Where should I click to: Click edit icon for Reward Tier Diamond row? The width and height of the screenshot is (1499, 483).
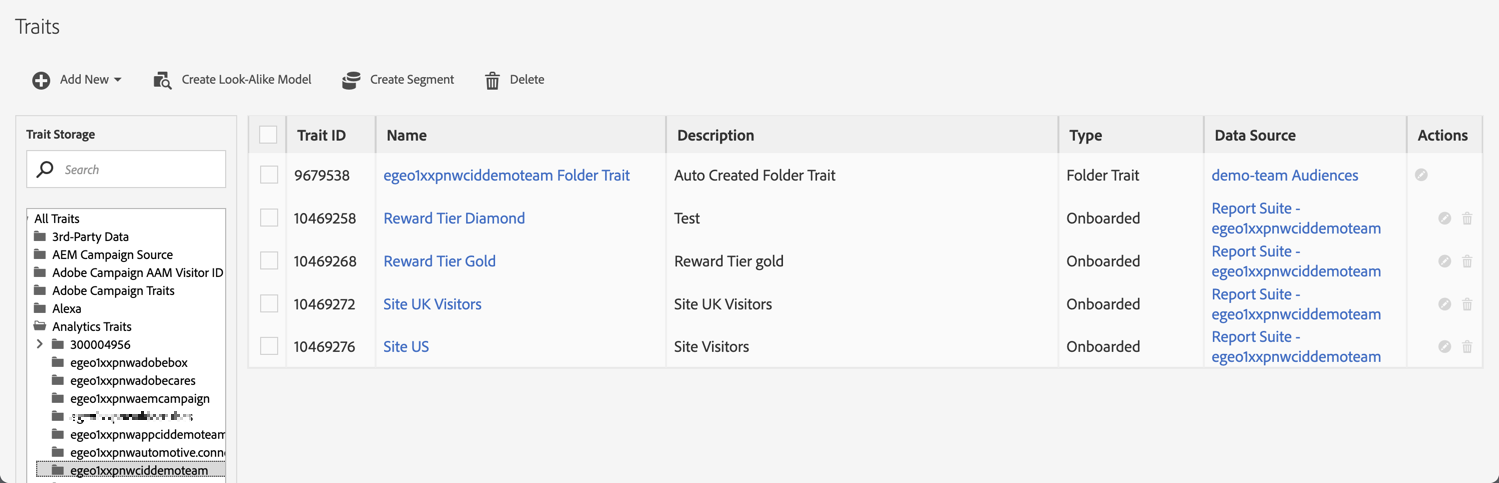1444,218
